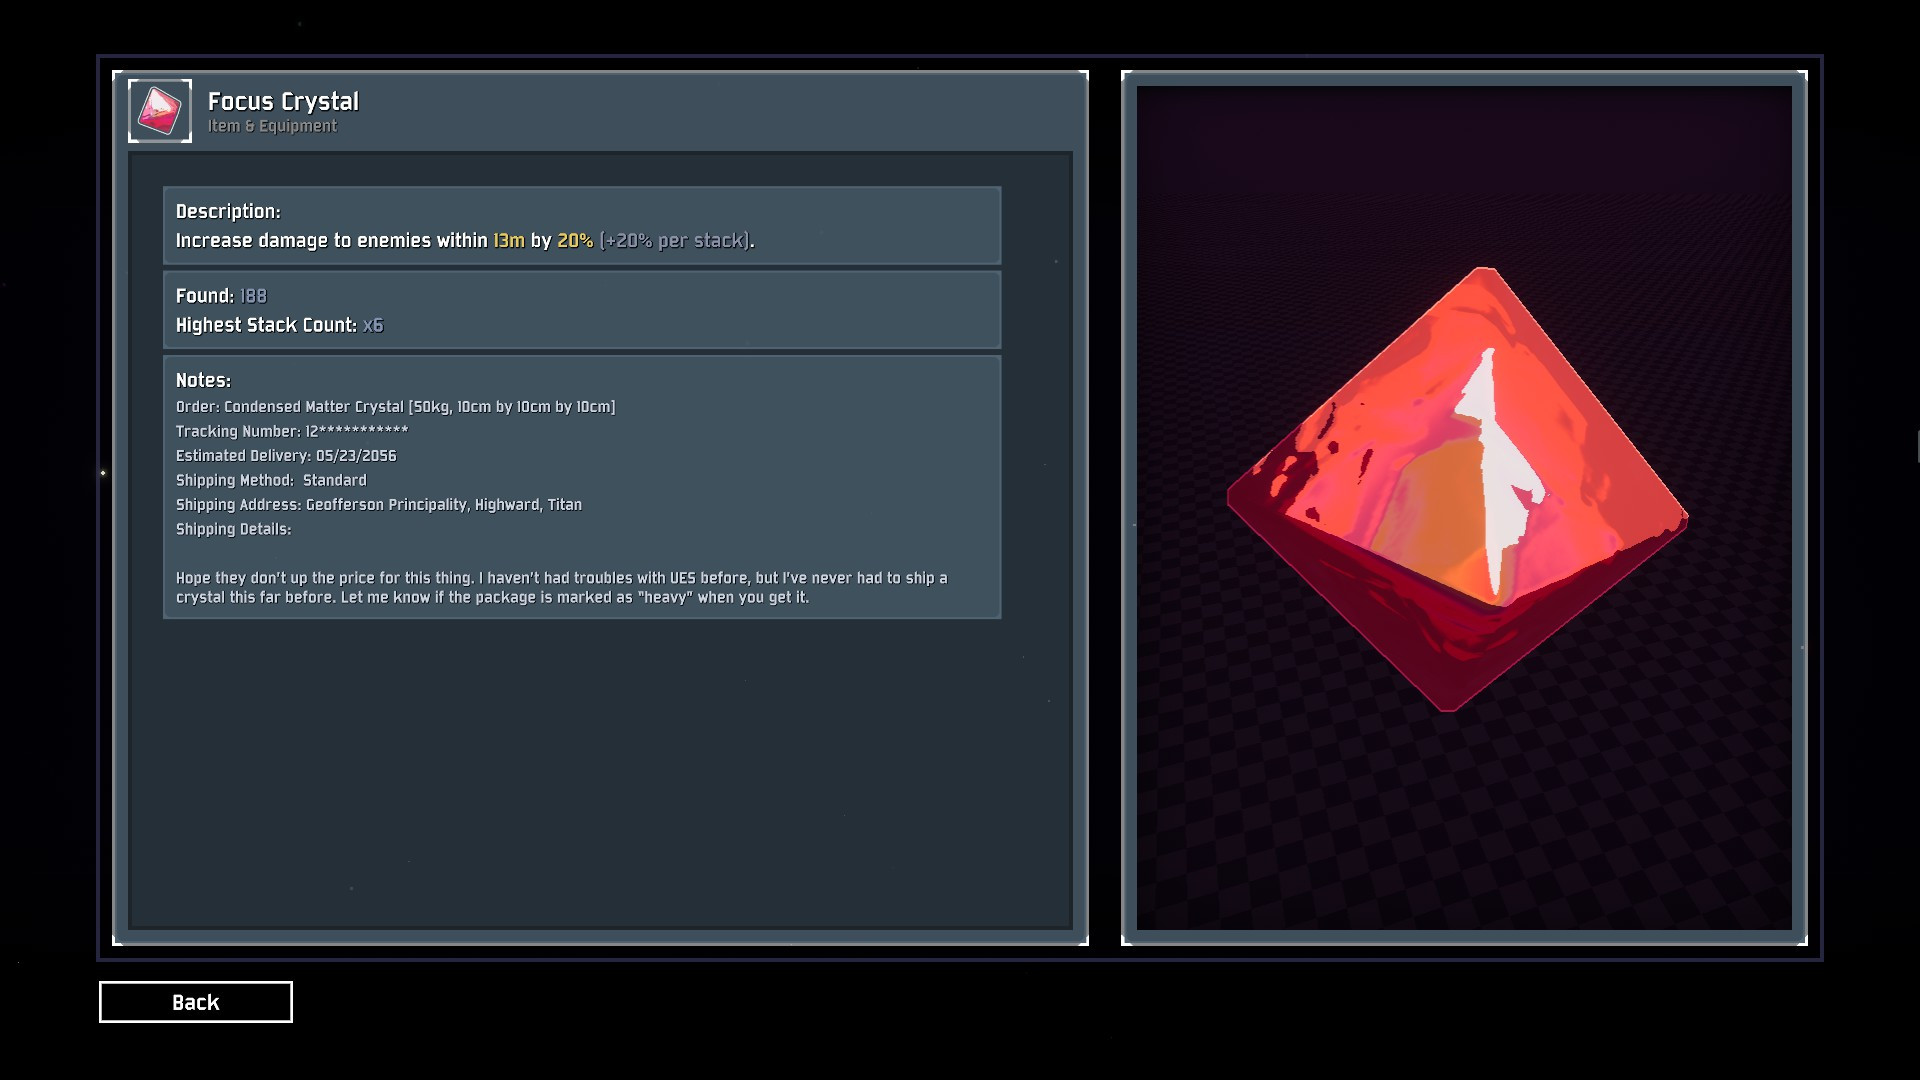
Task: Click the red crystal 3D model
Action: [1457, 490]
